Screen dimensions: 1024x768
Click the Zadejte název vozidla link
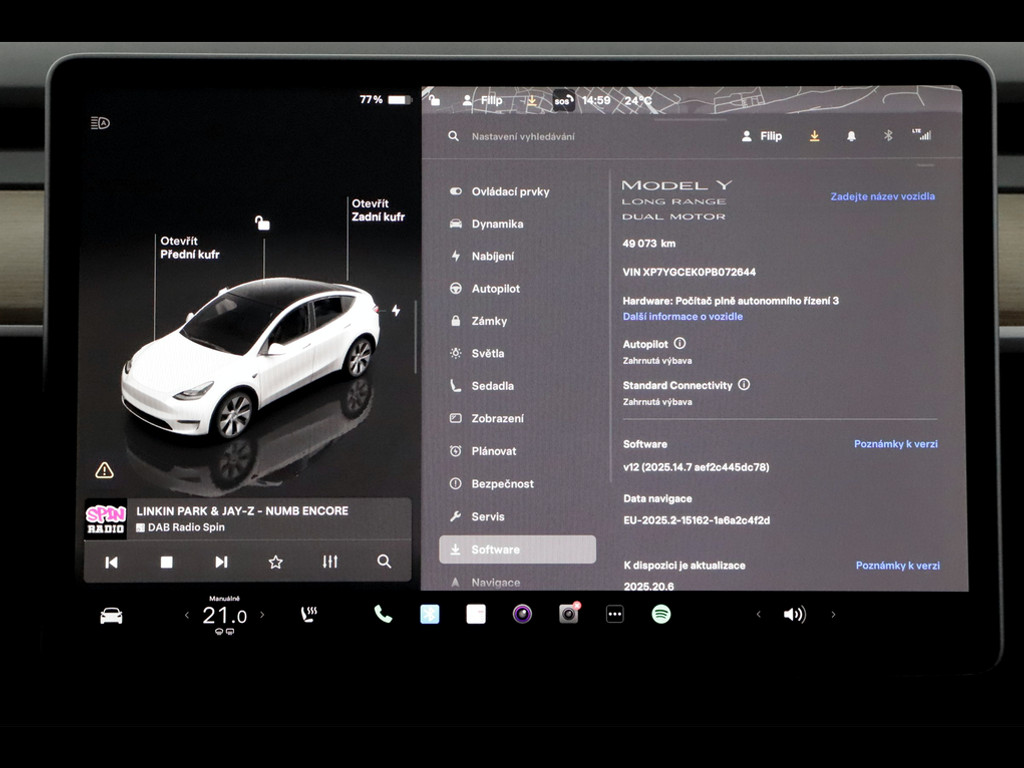coord(882,196)
